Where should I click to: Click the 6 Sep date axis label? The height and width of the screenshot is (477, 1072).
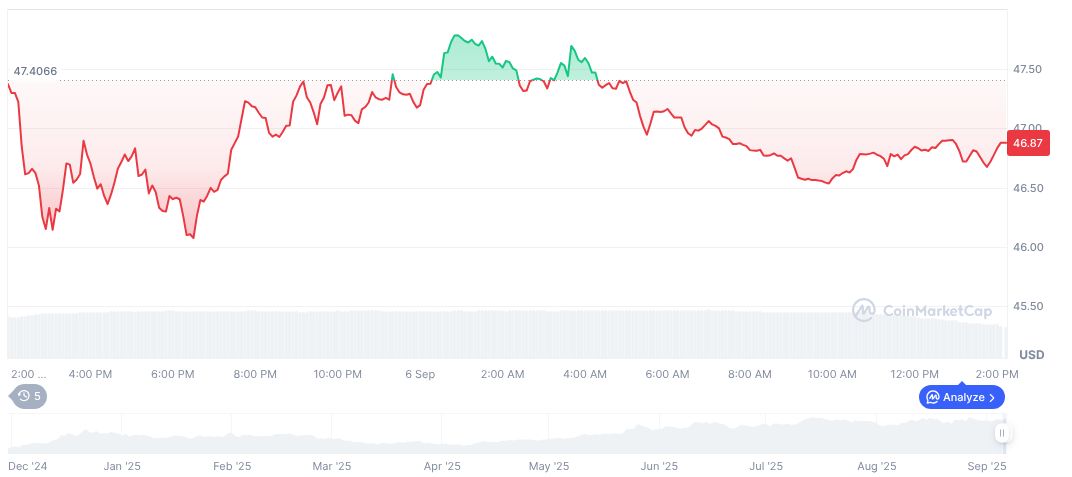[x=420, y=374]
